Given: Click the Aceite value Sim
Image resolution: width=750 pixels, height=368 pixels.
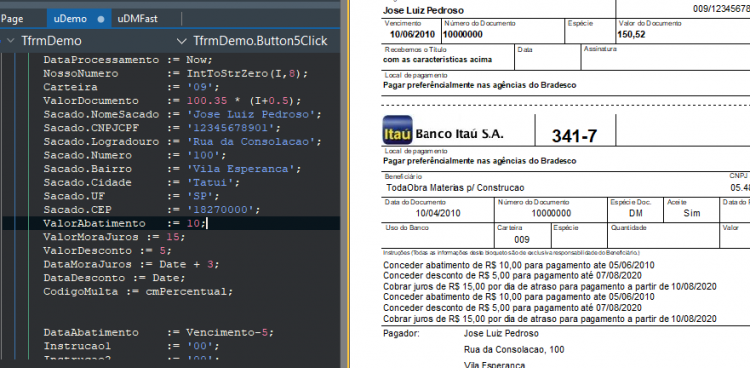Looking at the screenshot, I should pos(692,213).
